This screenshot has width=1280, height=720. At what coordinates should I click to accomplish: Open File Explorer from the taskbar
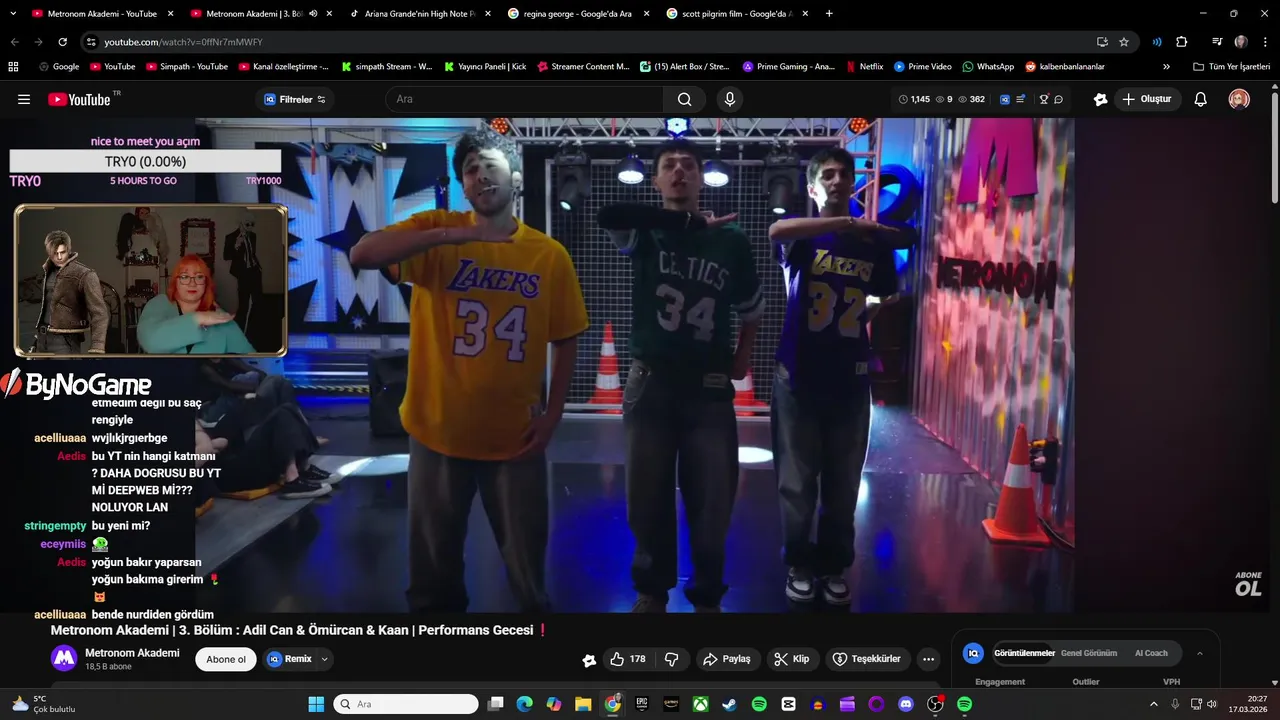click(x=583, y=704)
